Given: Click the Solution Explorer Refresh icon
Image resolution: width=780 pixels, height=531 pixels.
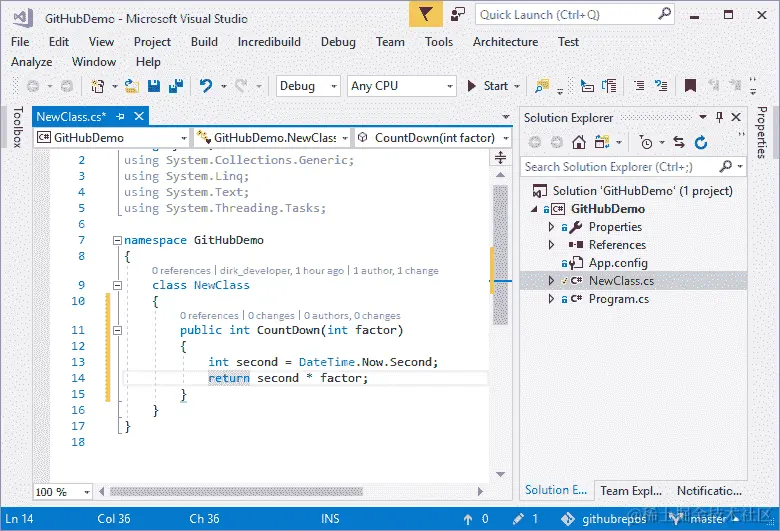Looking at the screenshot, I should point(701,143).
